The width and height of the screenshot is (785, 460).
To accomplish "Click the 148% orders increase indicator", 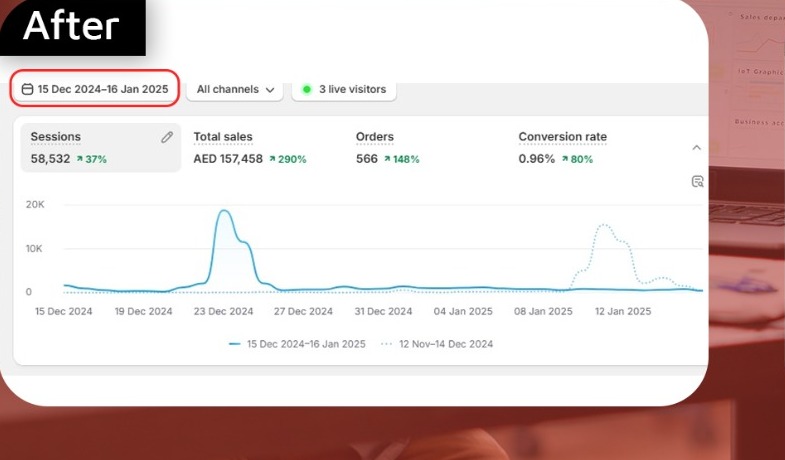I will point(402,159).
